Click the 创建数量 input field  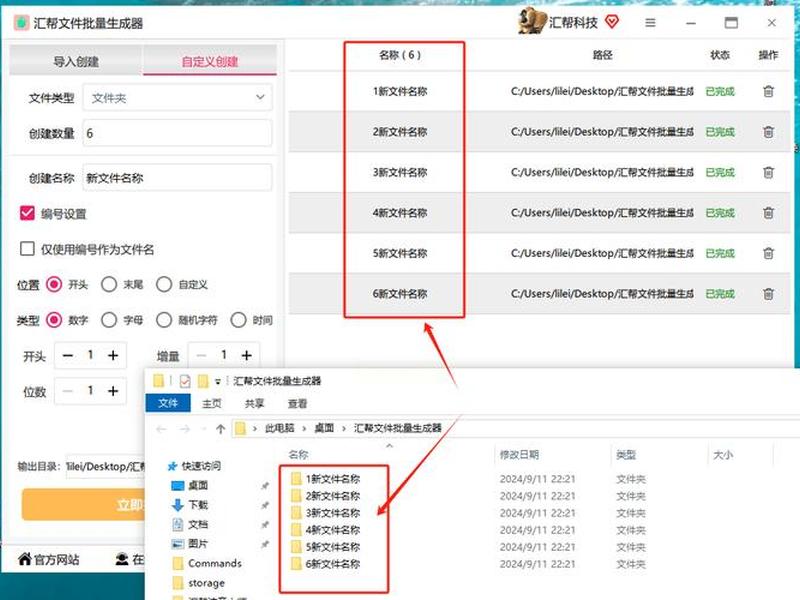(178, 133)
